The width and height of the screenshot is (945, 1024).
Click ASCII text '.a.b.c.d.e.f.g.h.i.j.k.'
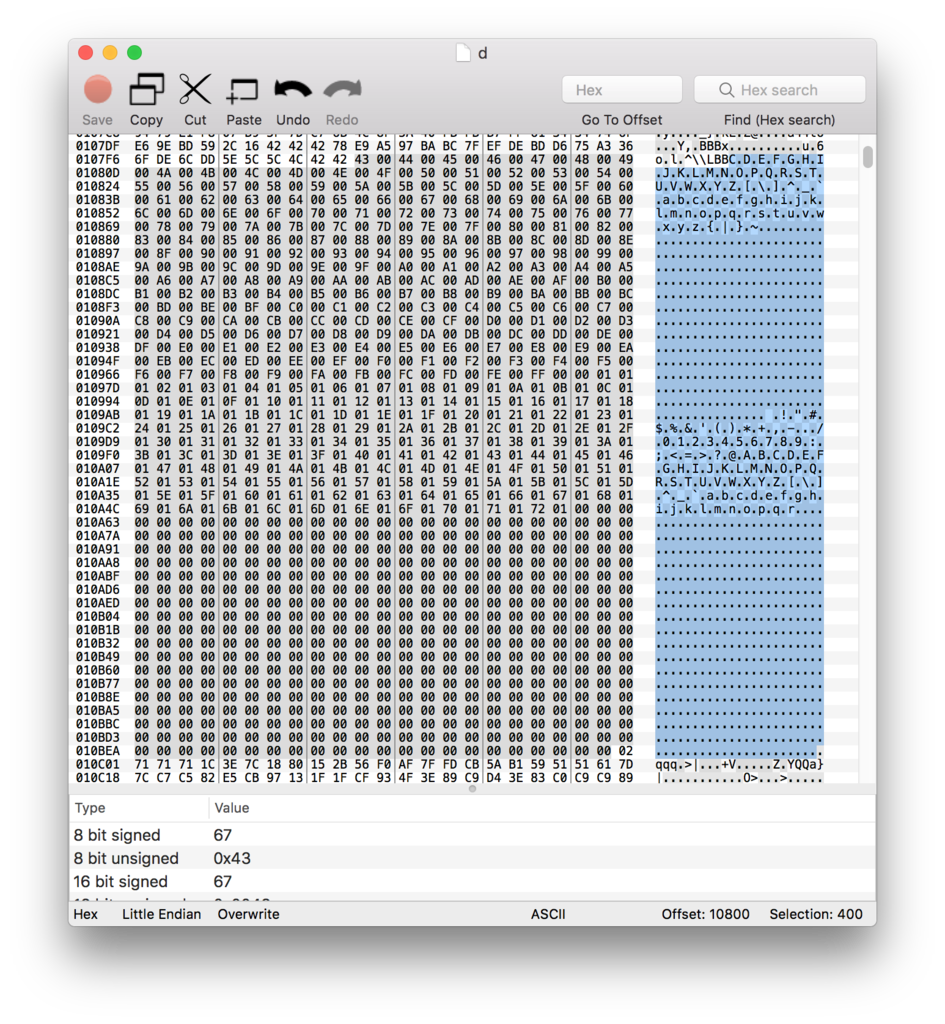739,200
